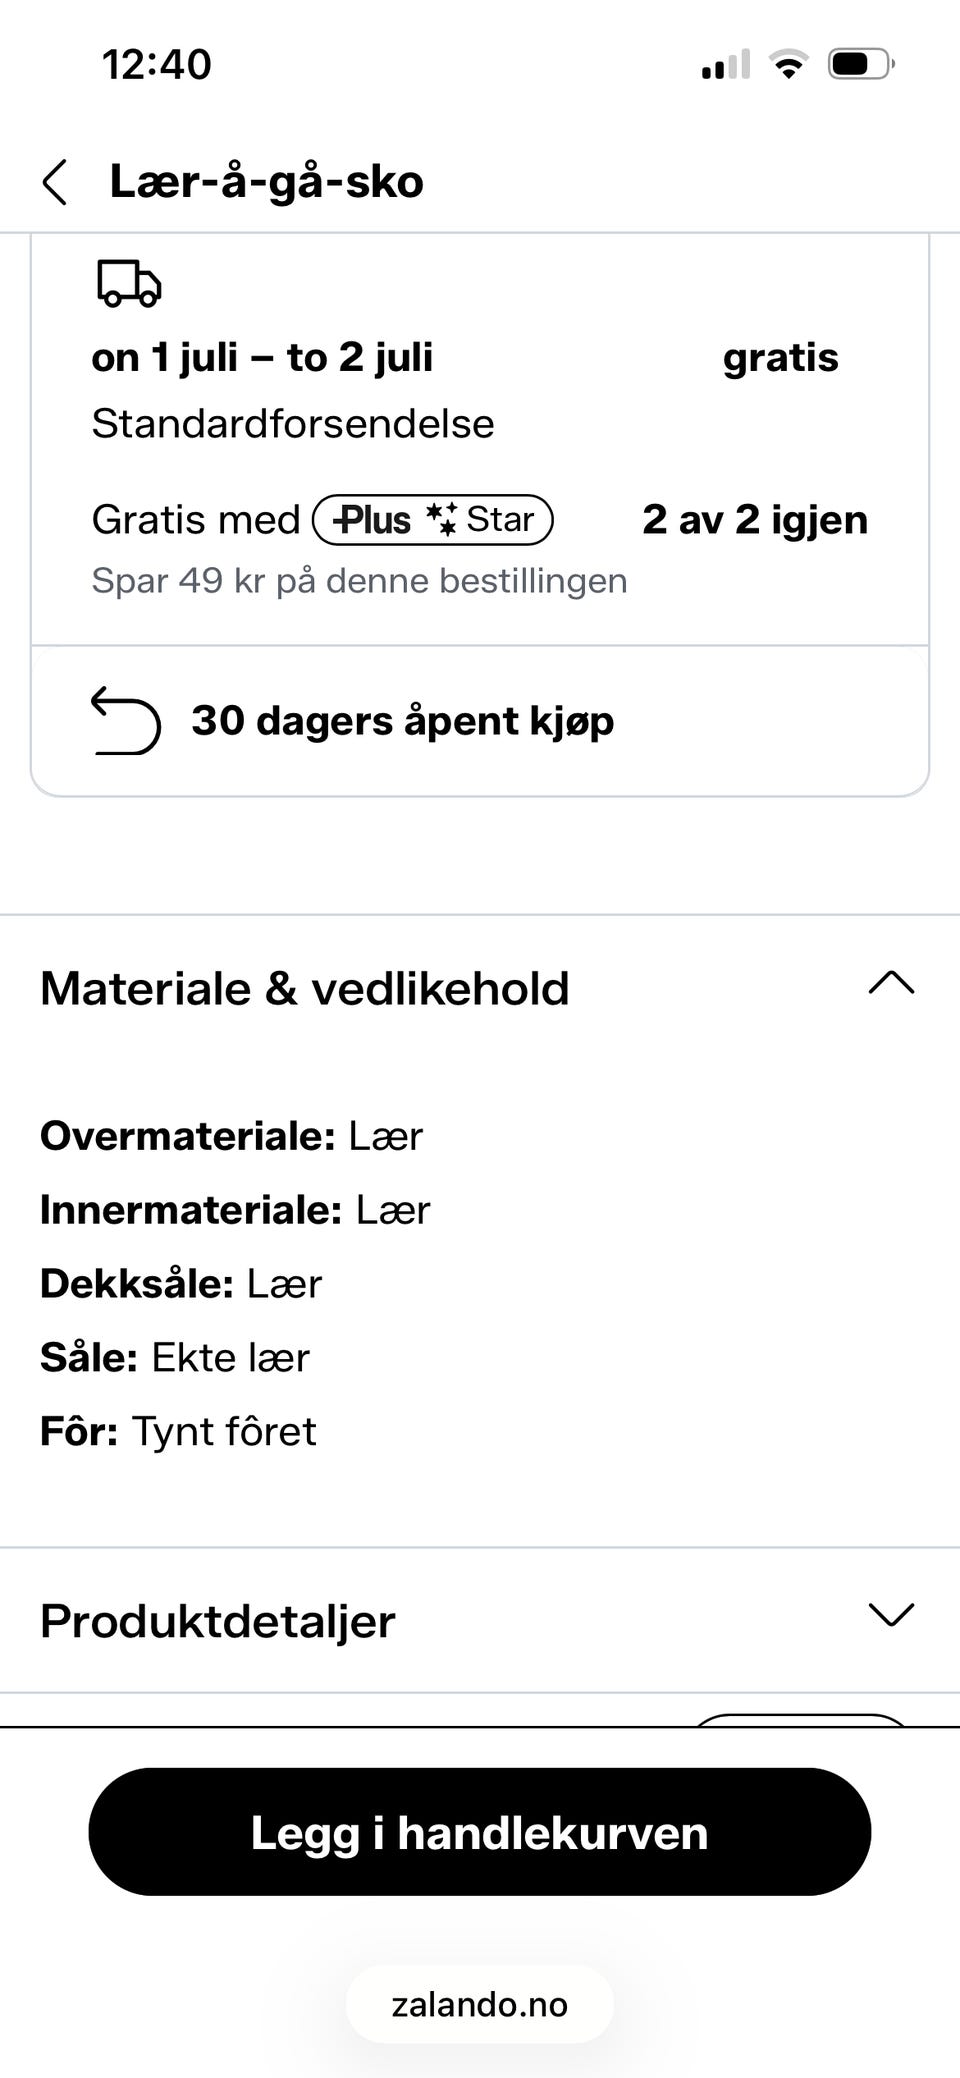Tap the Lær-å-gå-sko page title
The height and width of the screenshot is (2078, 960).
tap(267, 182)
